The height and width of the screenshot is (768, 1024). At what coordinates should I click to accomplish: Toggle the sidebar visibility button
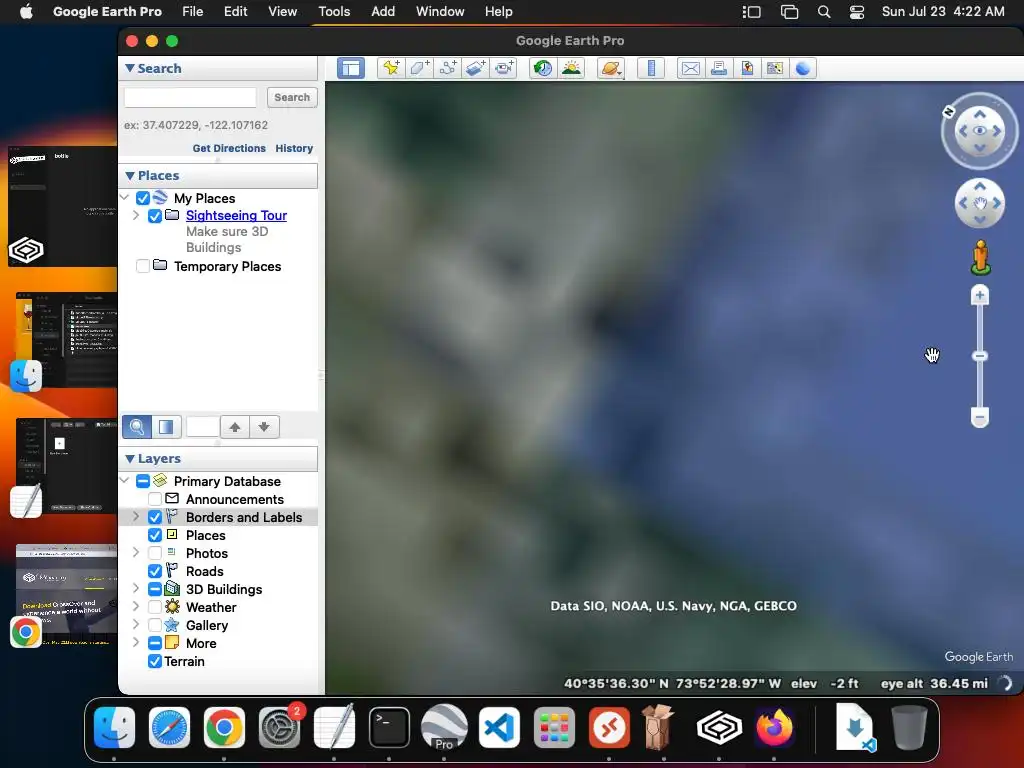[351, 68]
